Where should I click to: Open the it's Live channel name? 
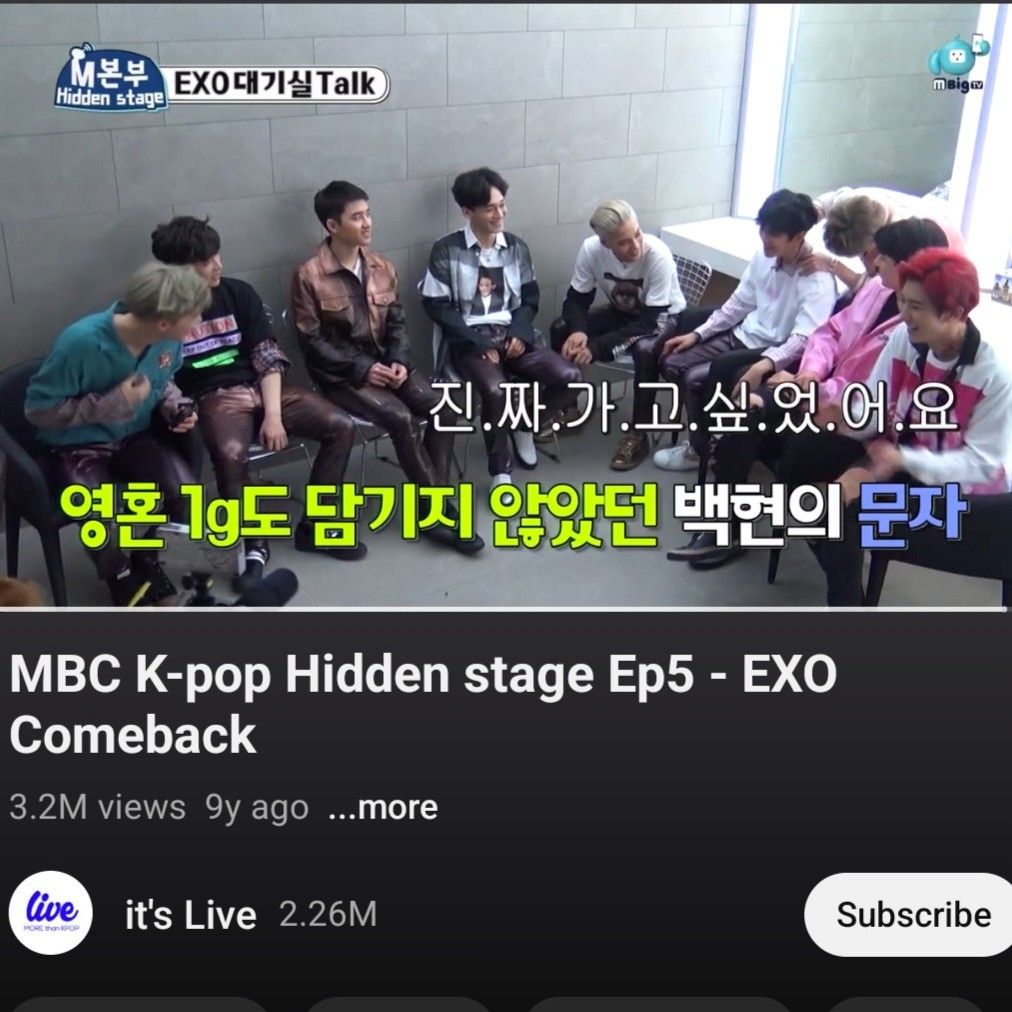[x=190, y=915]
